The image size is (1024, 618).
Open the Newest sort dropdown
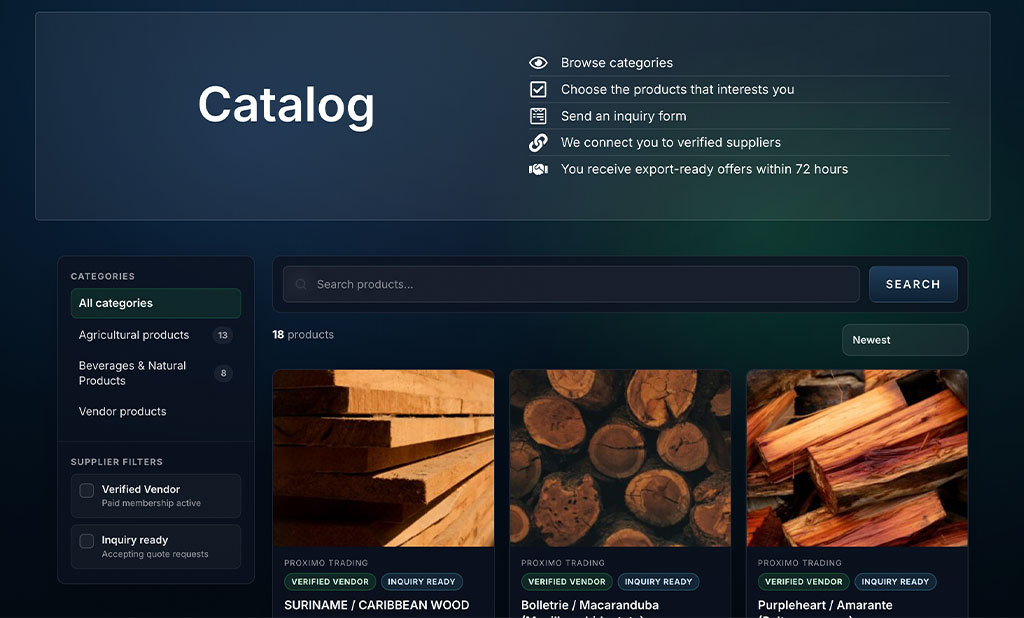905,340
